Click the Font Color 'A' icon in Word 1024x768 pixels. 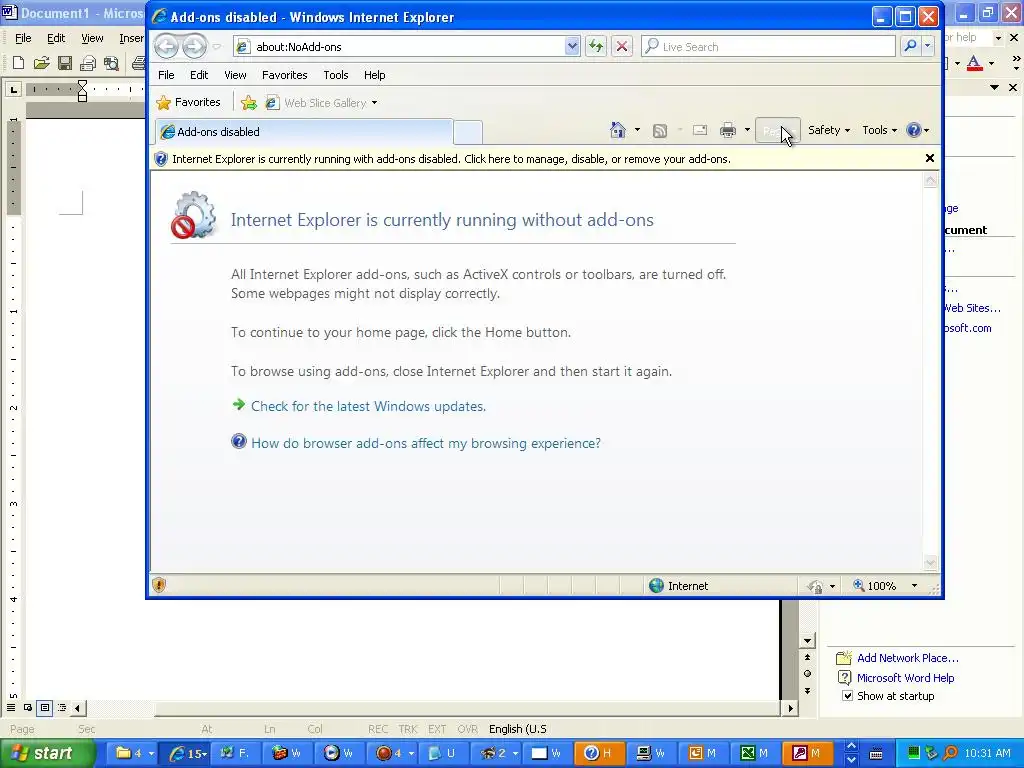coord(974,63)
